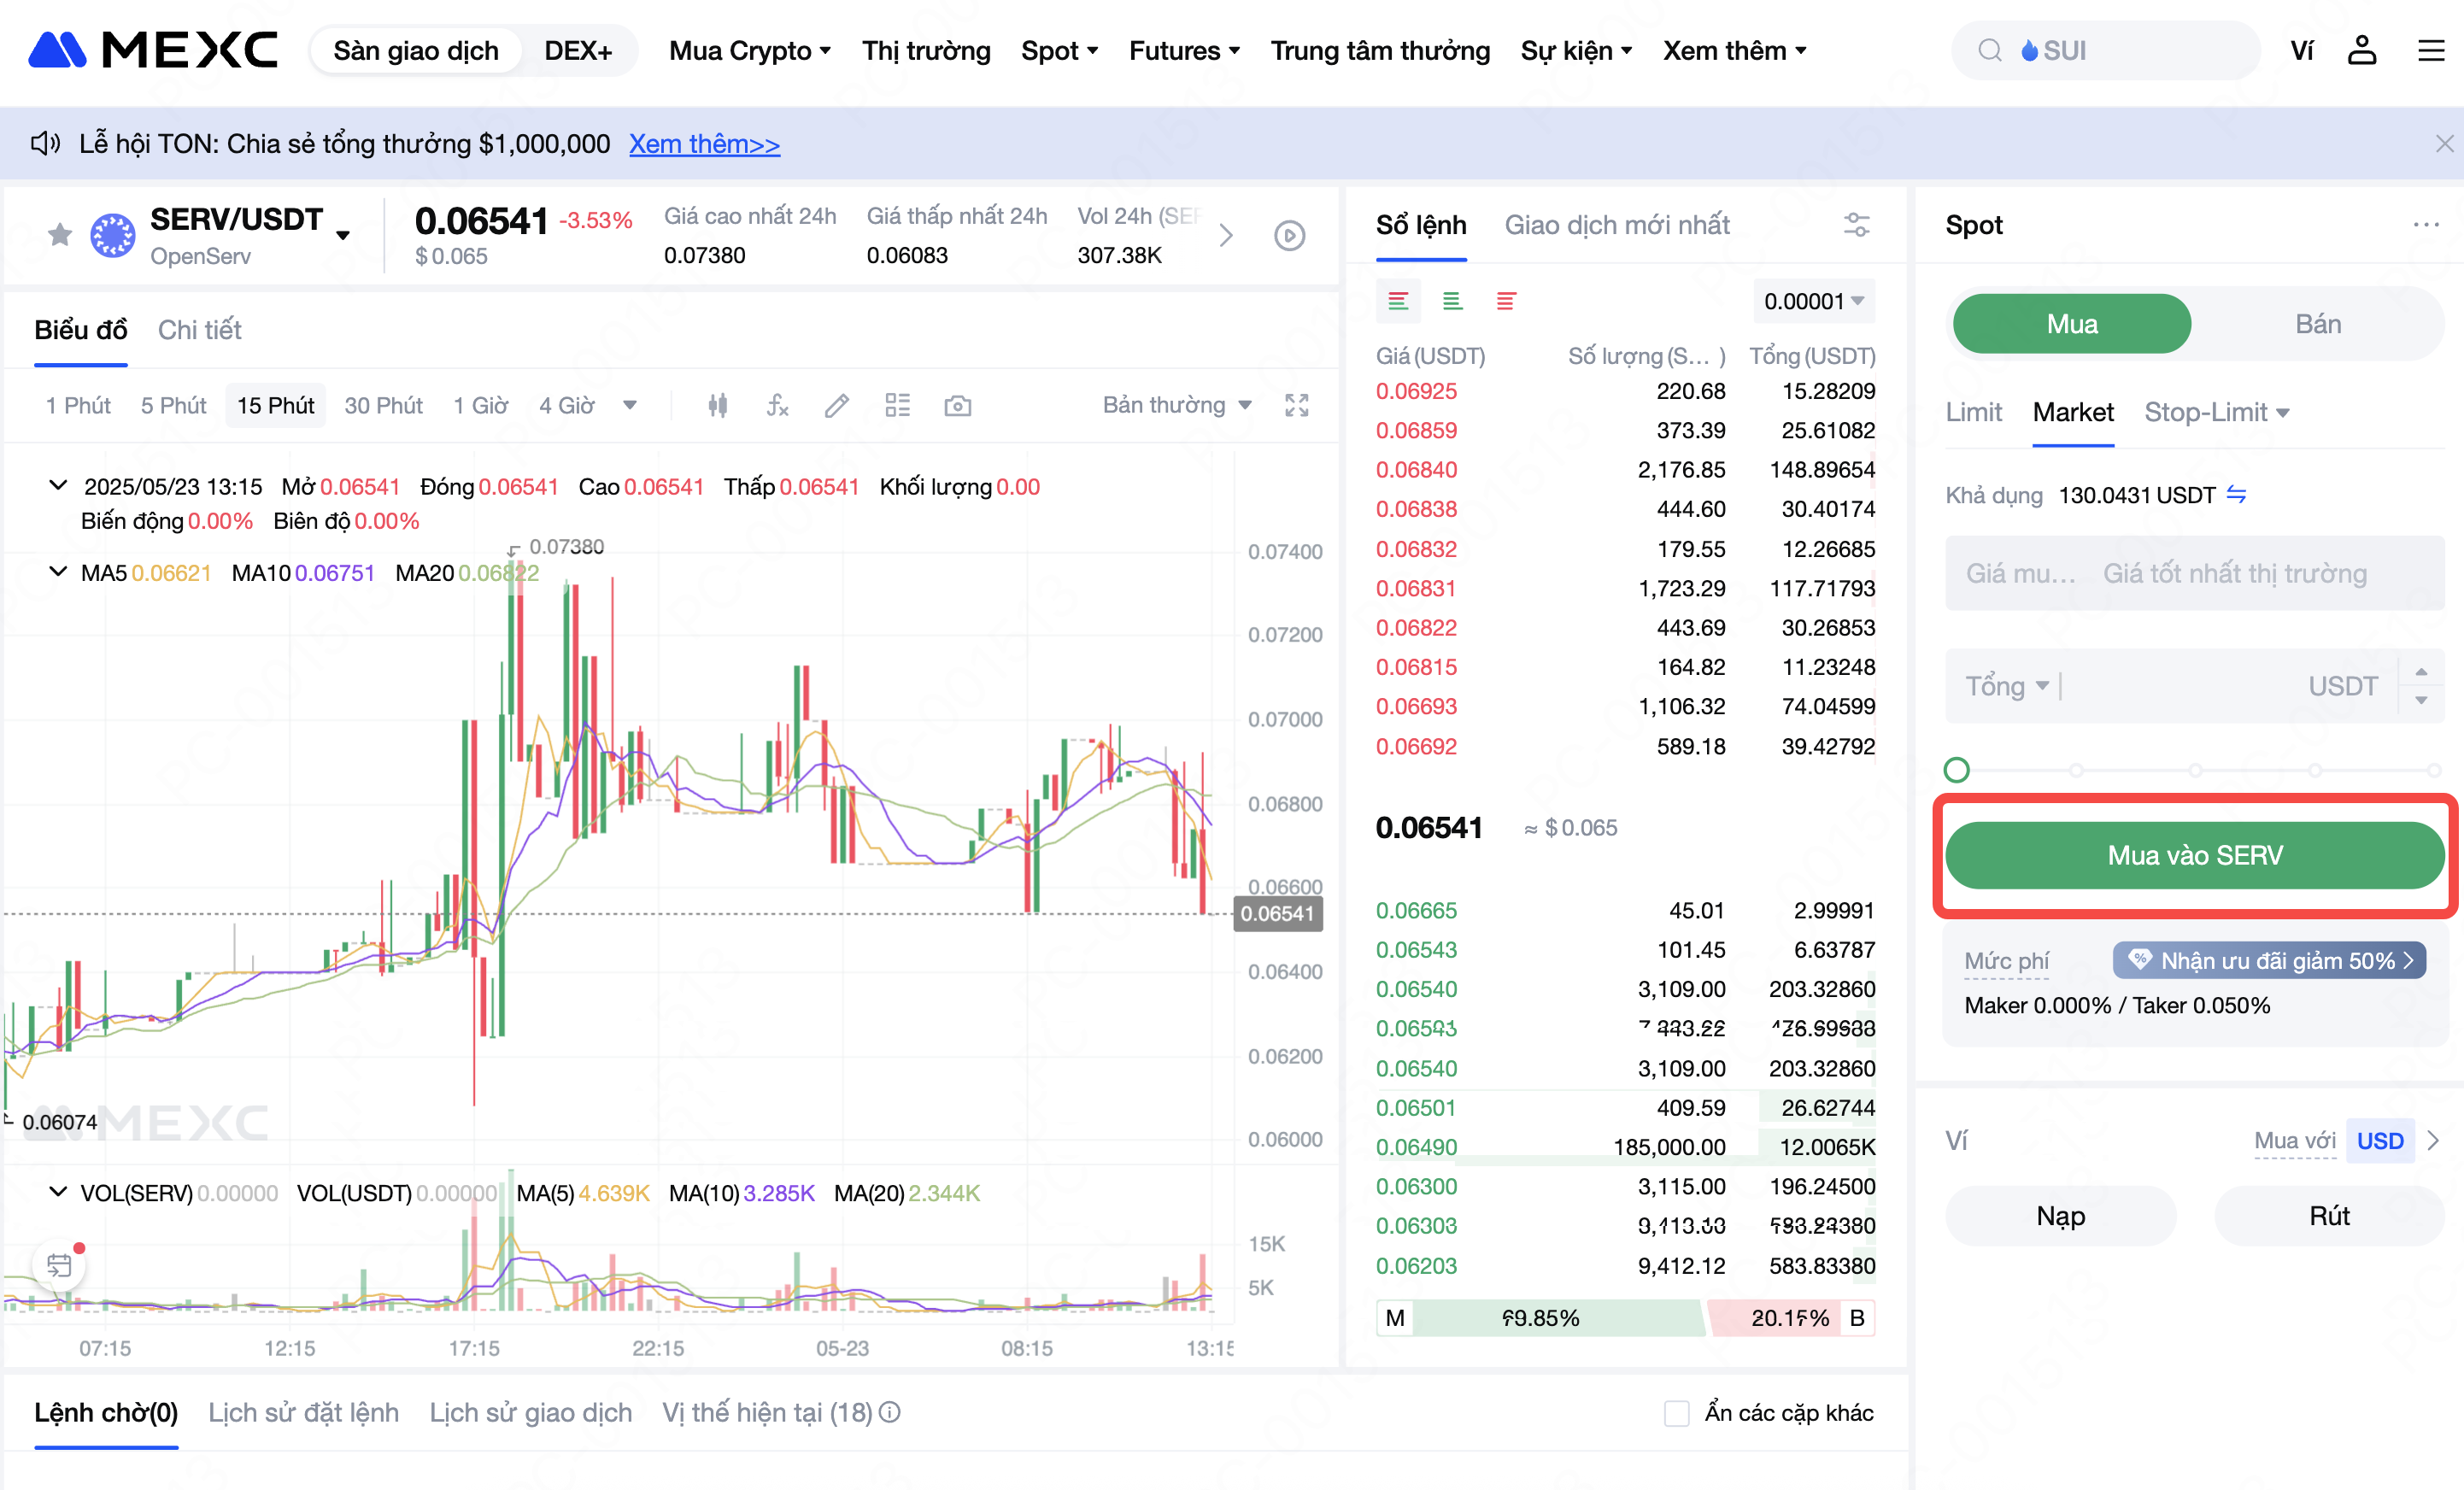The height and width of the screenshot is (1490, 2464).
Task: Open the chart indicators fx icon
Action: (x=777, y=405)
